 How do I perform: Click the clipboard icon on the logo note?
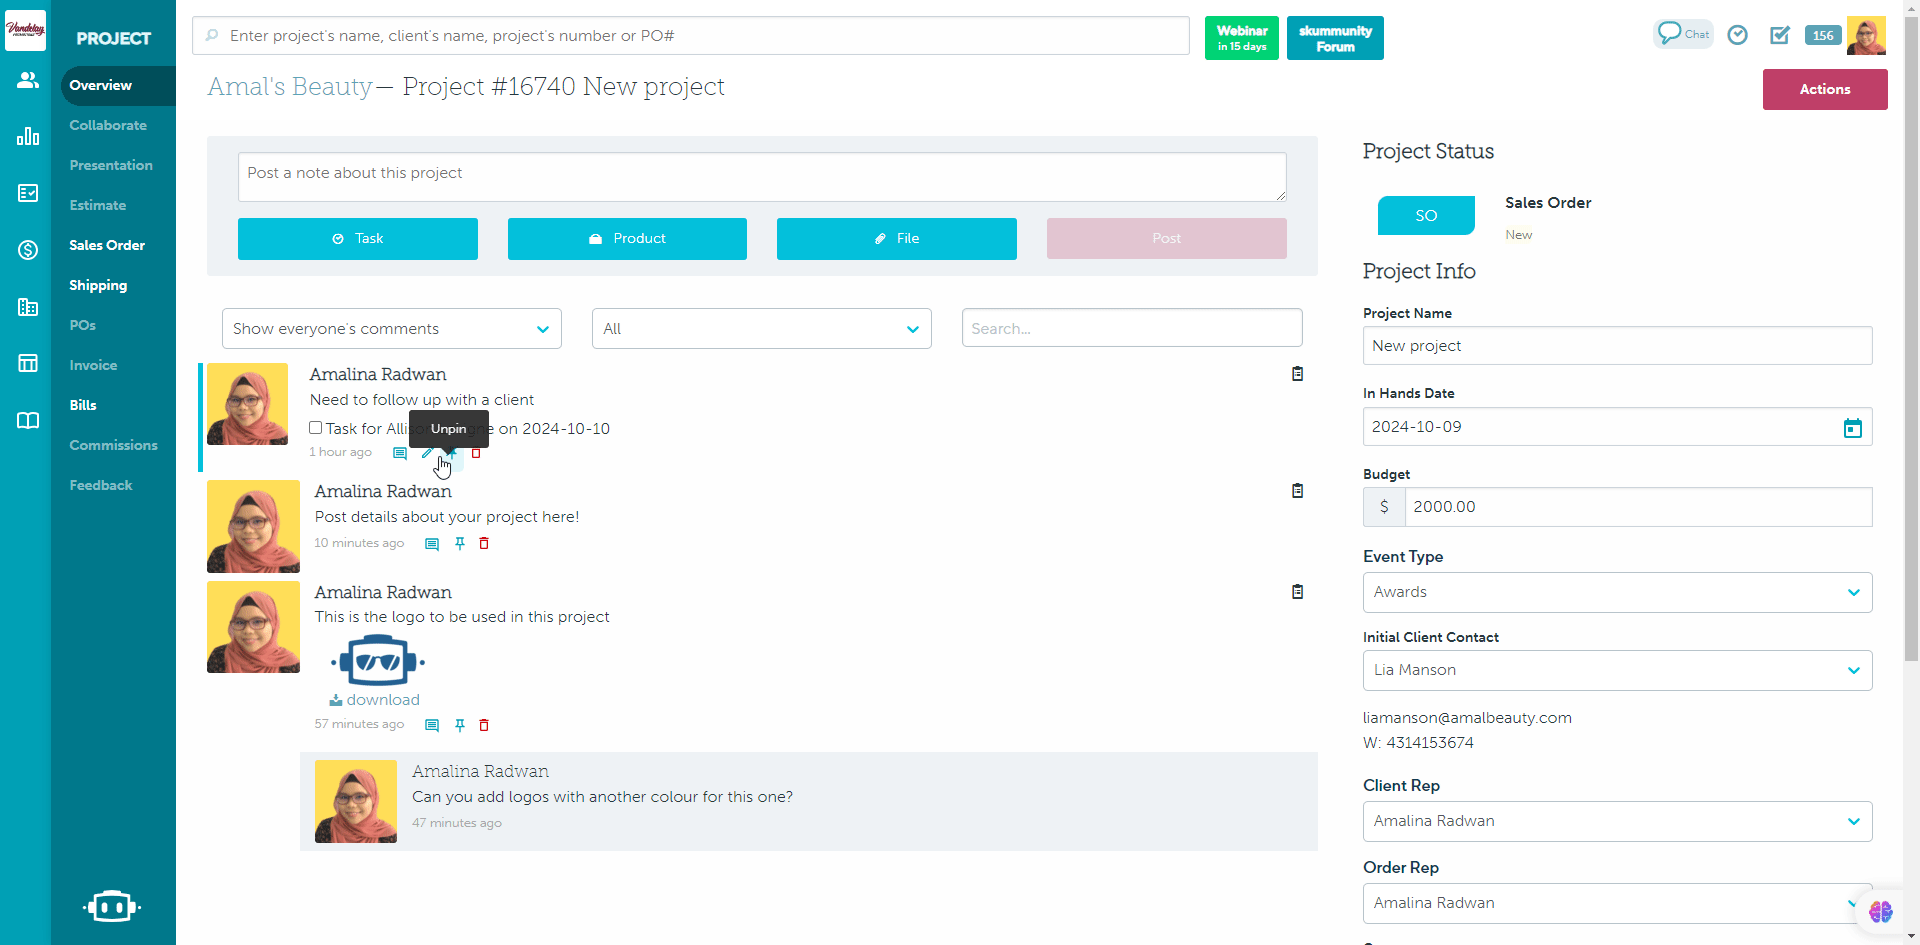point(1297,592)
